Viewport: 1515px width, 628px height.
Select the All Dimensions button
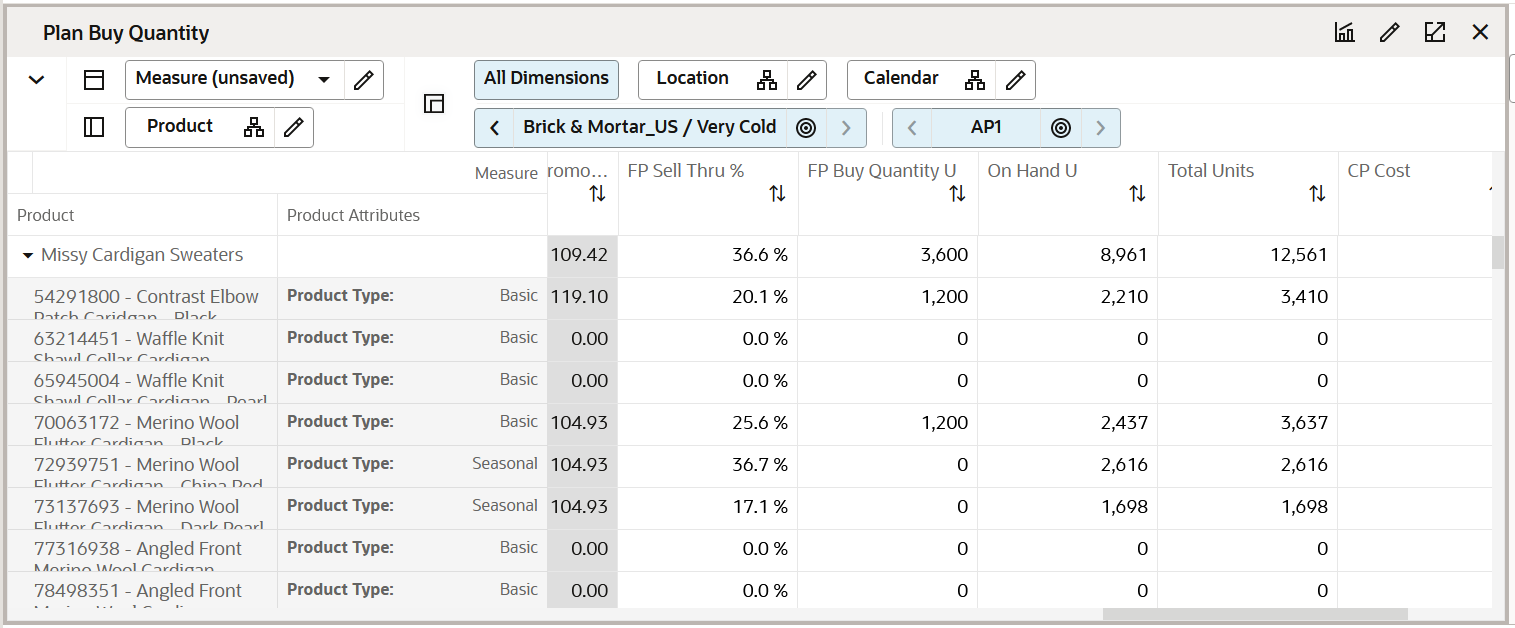pos(546,79)
